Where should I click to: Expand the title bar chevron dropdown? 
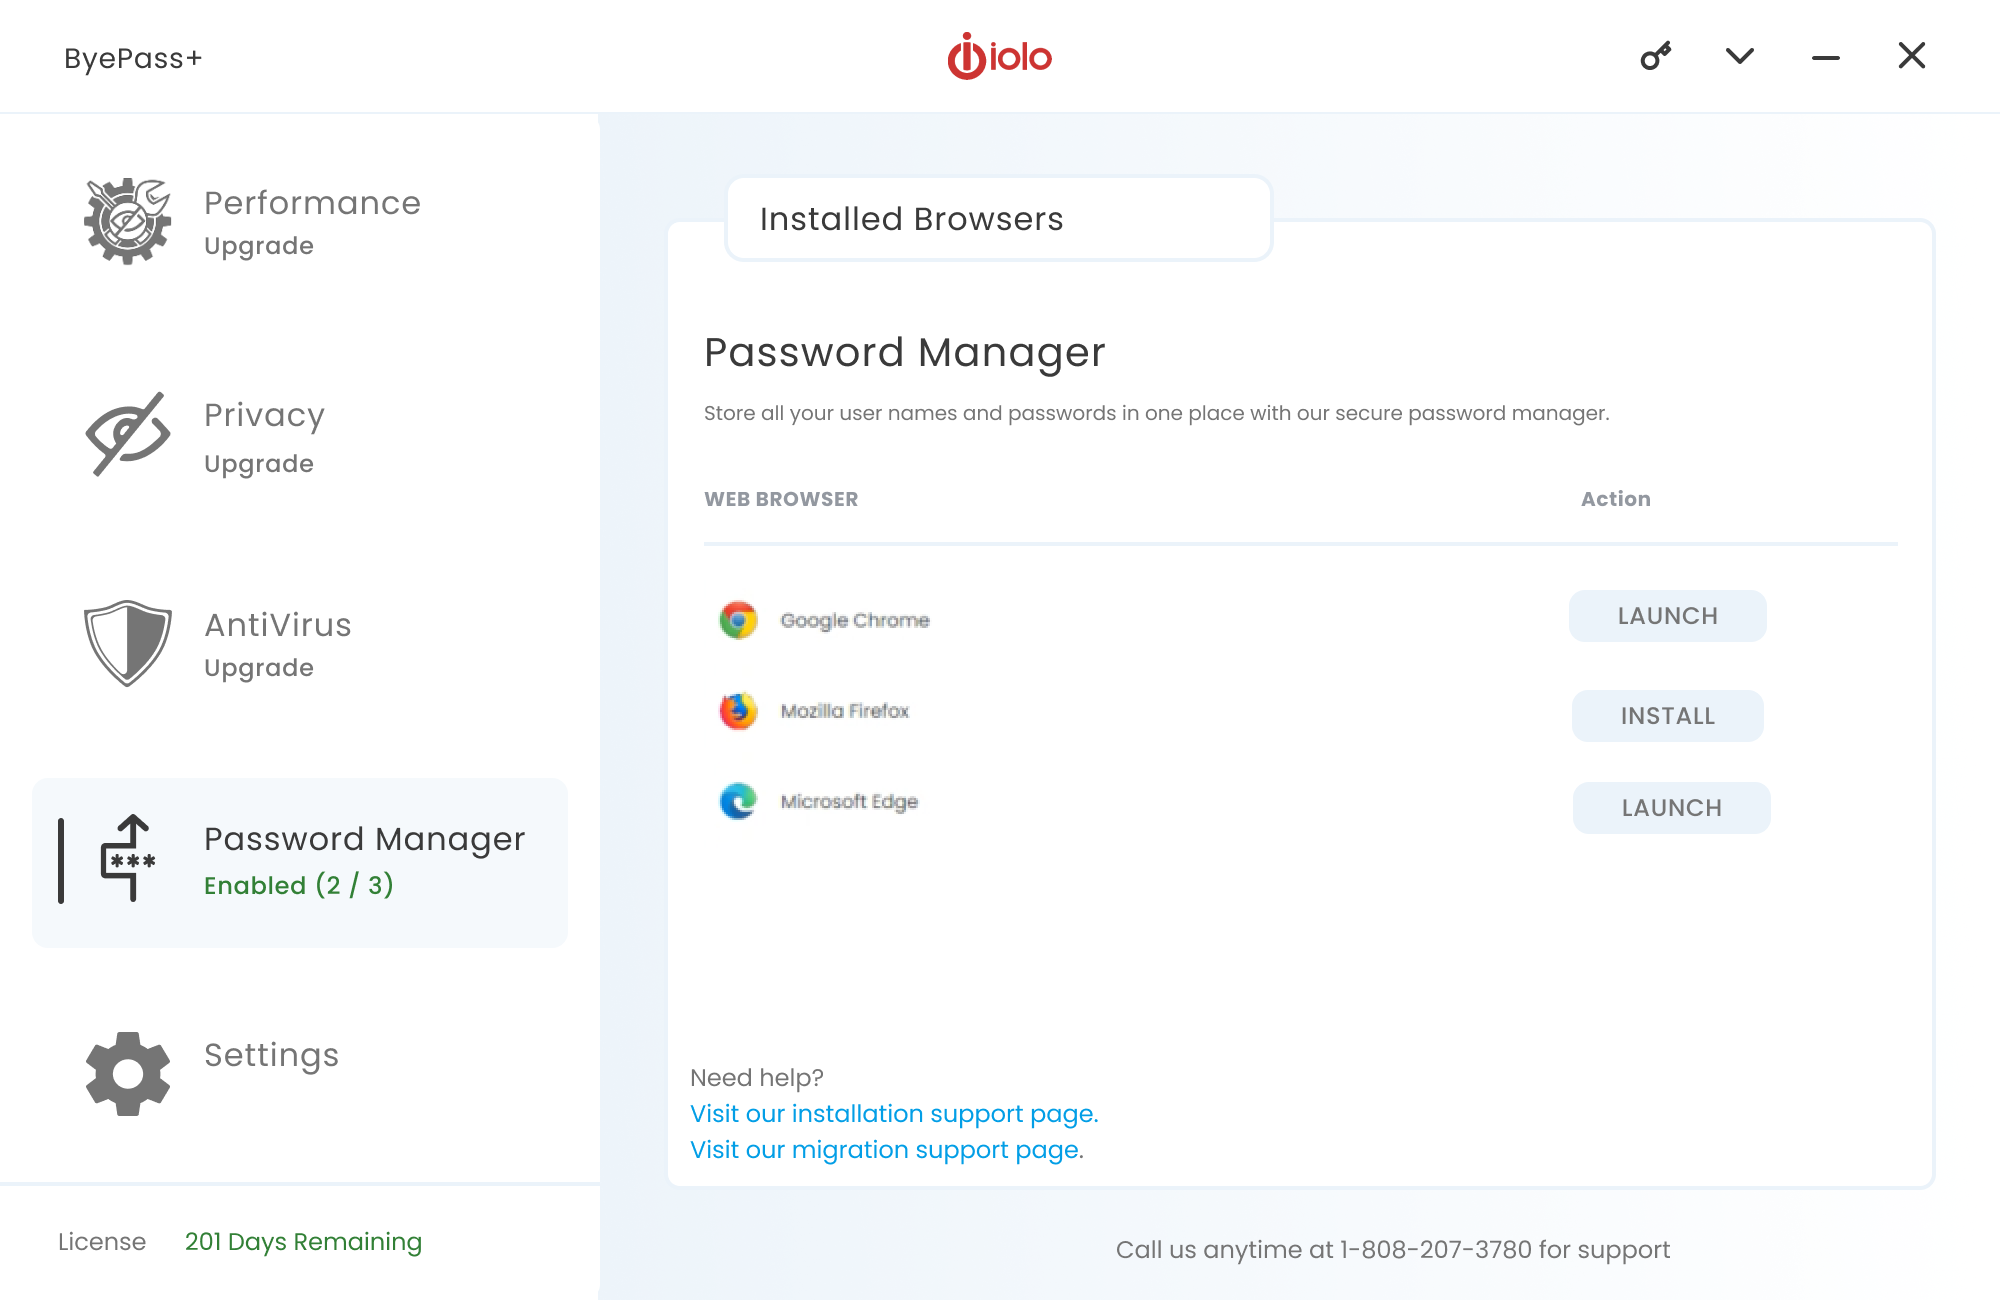click(1740, 56)
